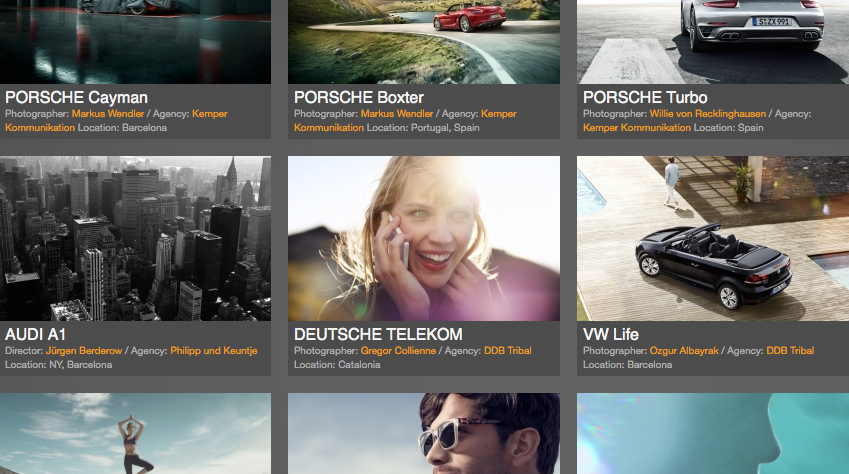849x474 pixels.
Task: Click Markus Wendler link under PORSCHE Boxter
Action: tap(397, 114)
